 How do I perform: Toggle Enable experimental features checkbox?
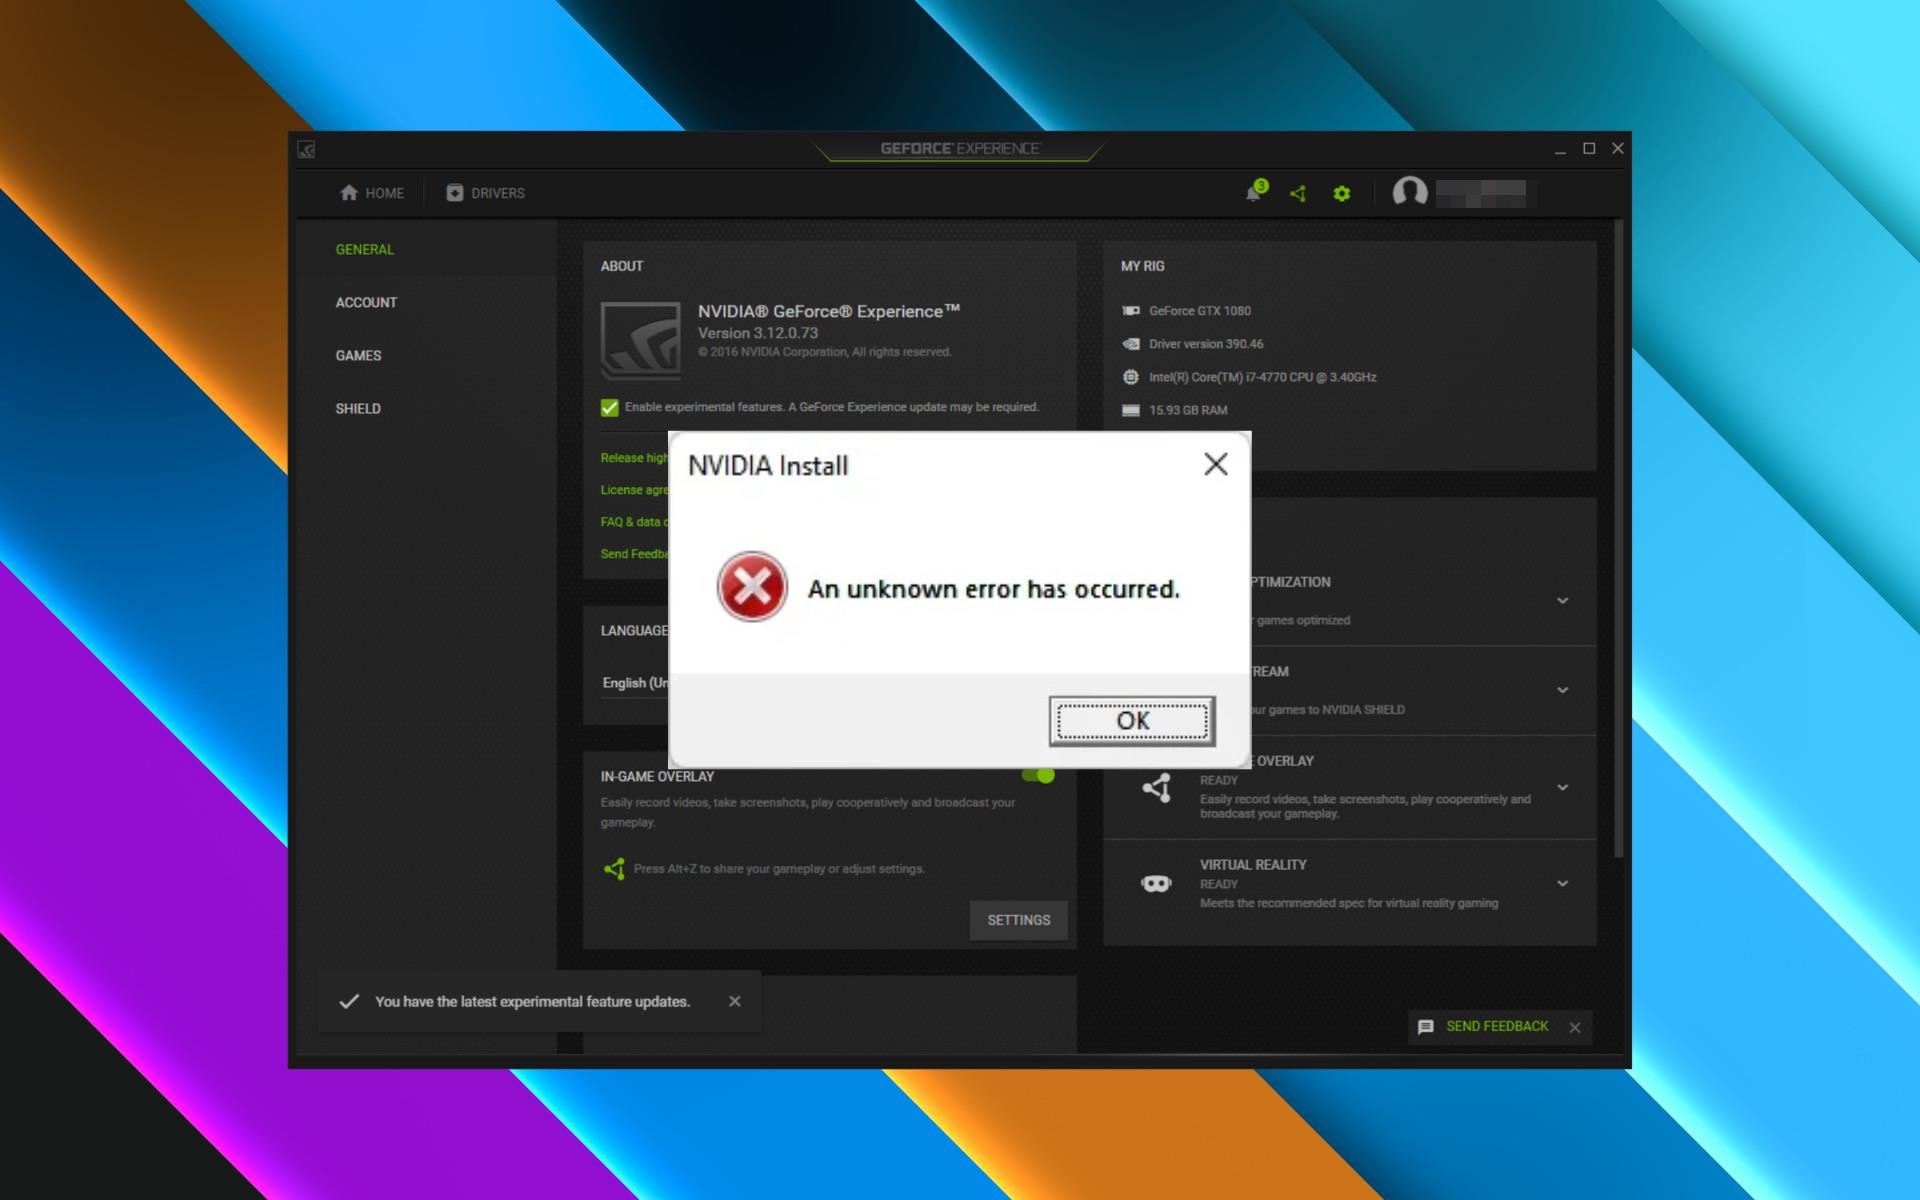[x=609, y=407]
